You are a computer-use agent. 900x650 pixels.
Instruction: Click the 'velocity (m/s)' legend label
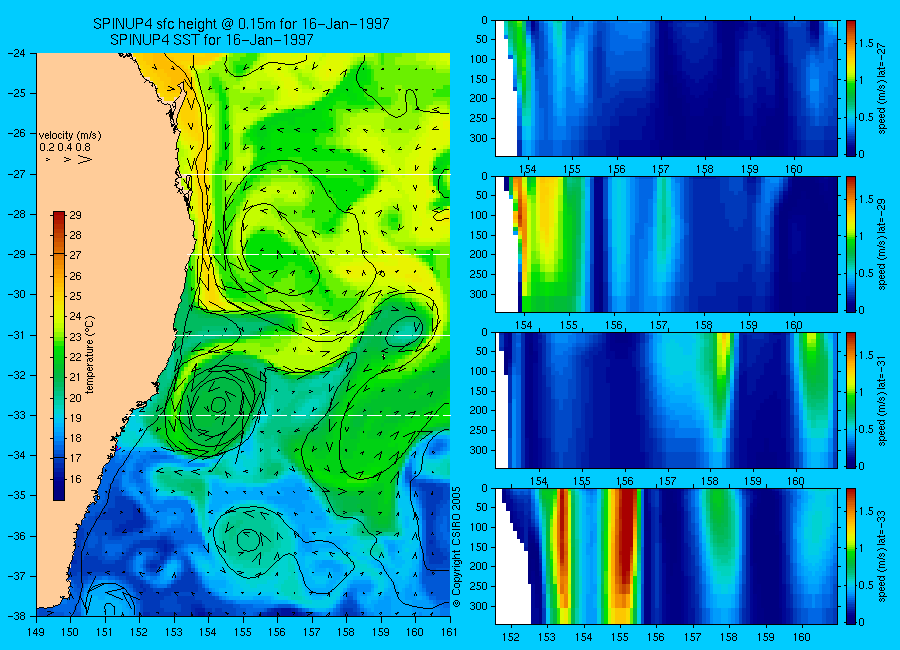pos(70,136)
